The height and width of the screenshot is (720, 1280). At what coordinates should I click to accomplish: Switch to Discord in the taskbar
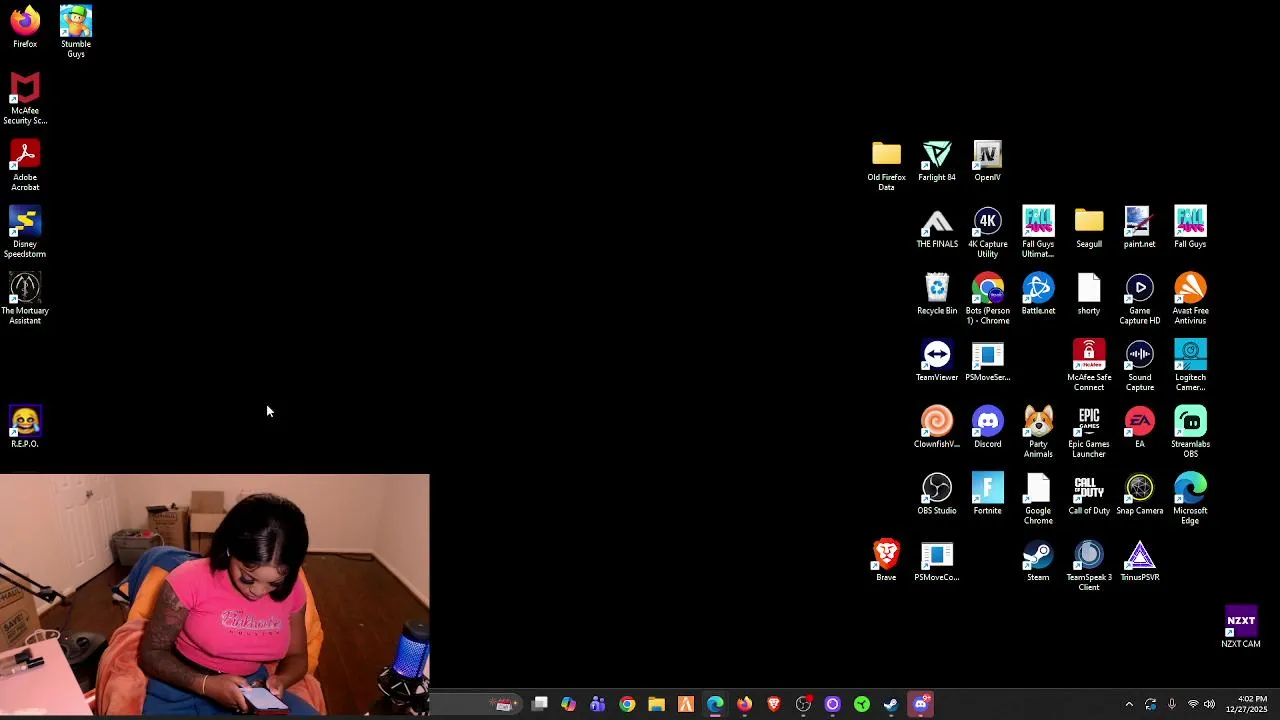pos(920,704)
